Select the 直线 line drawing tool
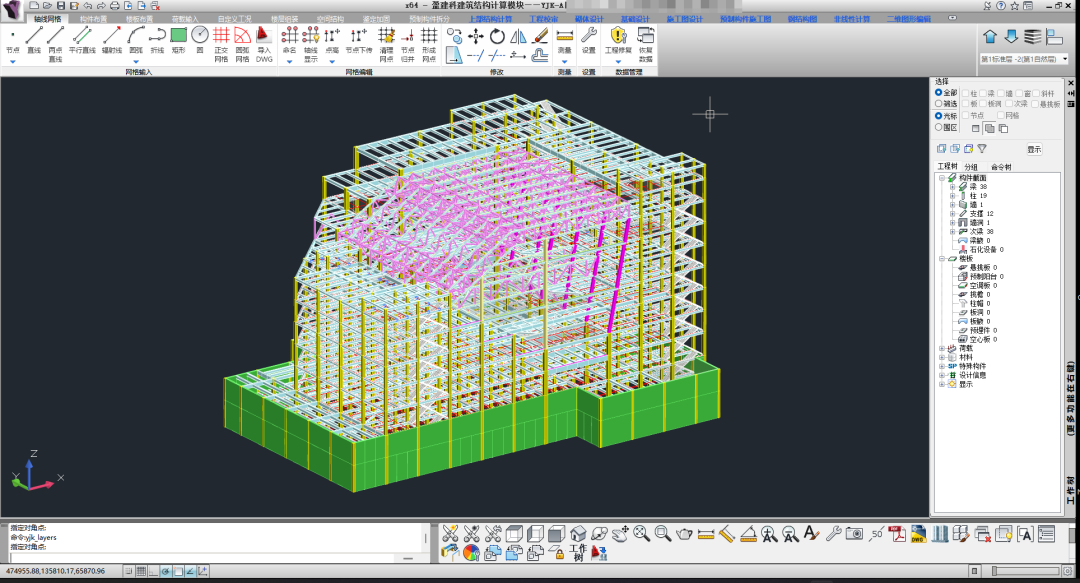1080x583 pixels. pyautogui.click(x=34, y=41)
